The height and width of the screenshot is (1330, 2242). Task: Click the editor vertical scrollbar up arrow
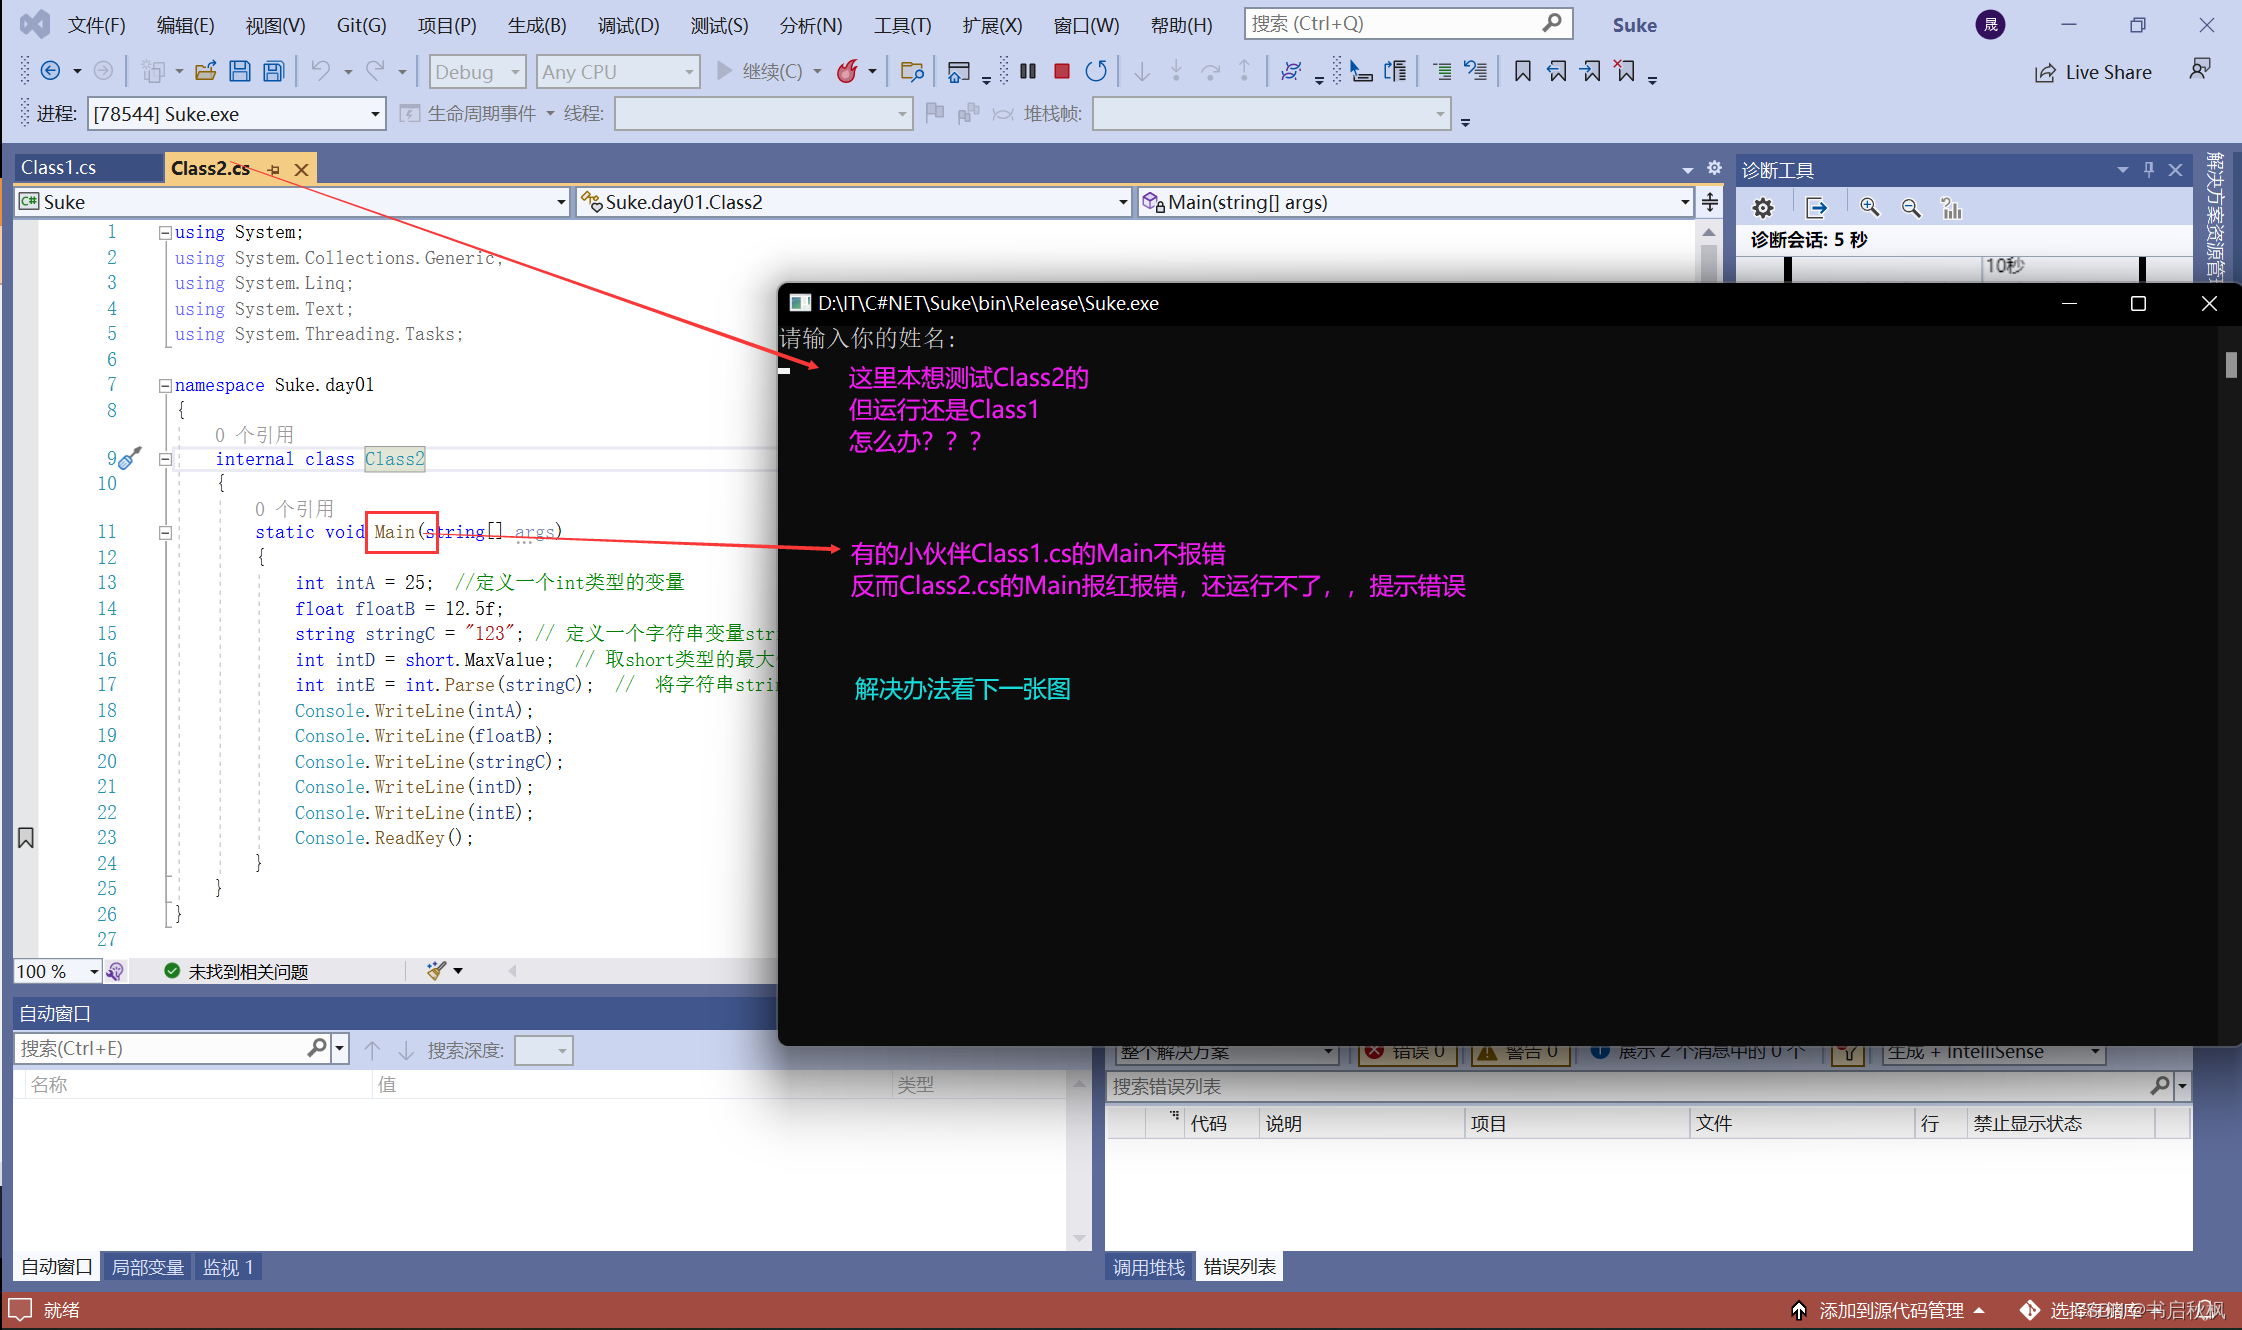[x=1708, y=232]
